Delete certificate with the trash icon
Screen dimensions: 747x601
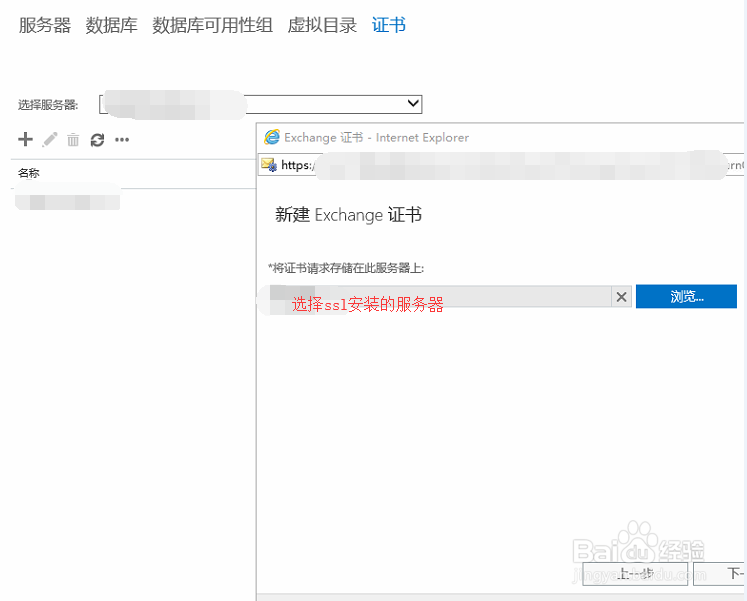pyautogui.click(x=73, y=140)
